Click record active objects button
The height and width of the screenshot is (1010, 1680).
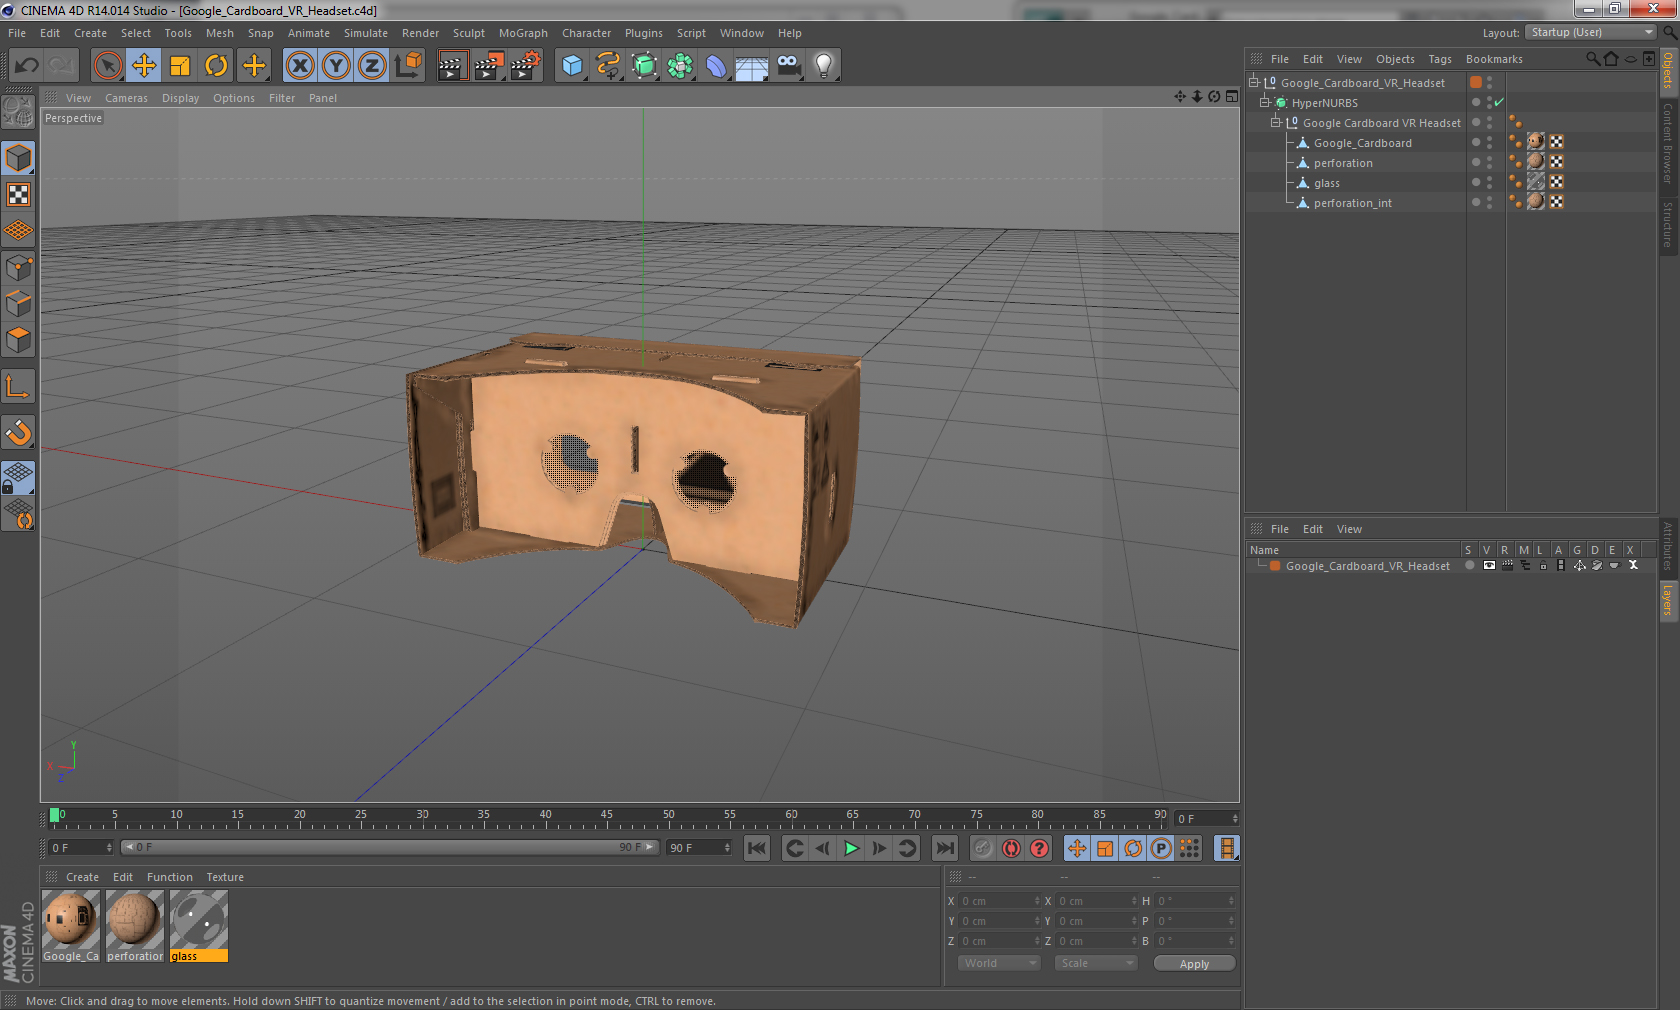[983, 848]
